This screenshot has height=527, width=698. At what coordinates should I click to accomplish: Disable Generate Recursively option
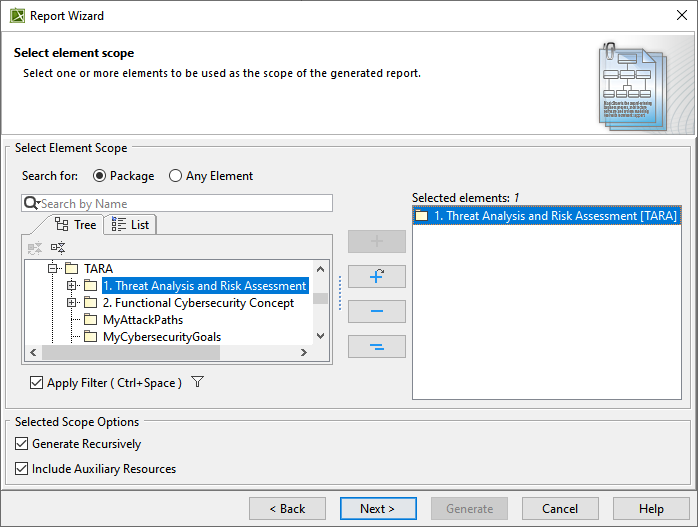click(22, 444)
